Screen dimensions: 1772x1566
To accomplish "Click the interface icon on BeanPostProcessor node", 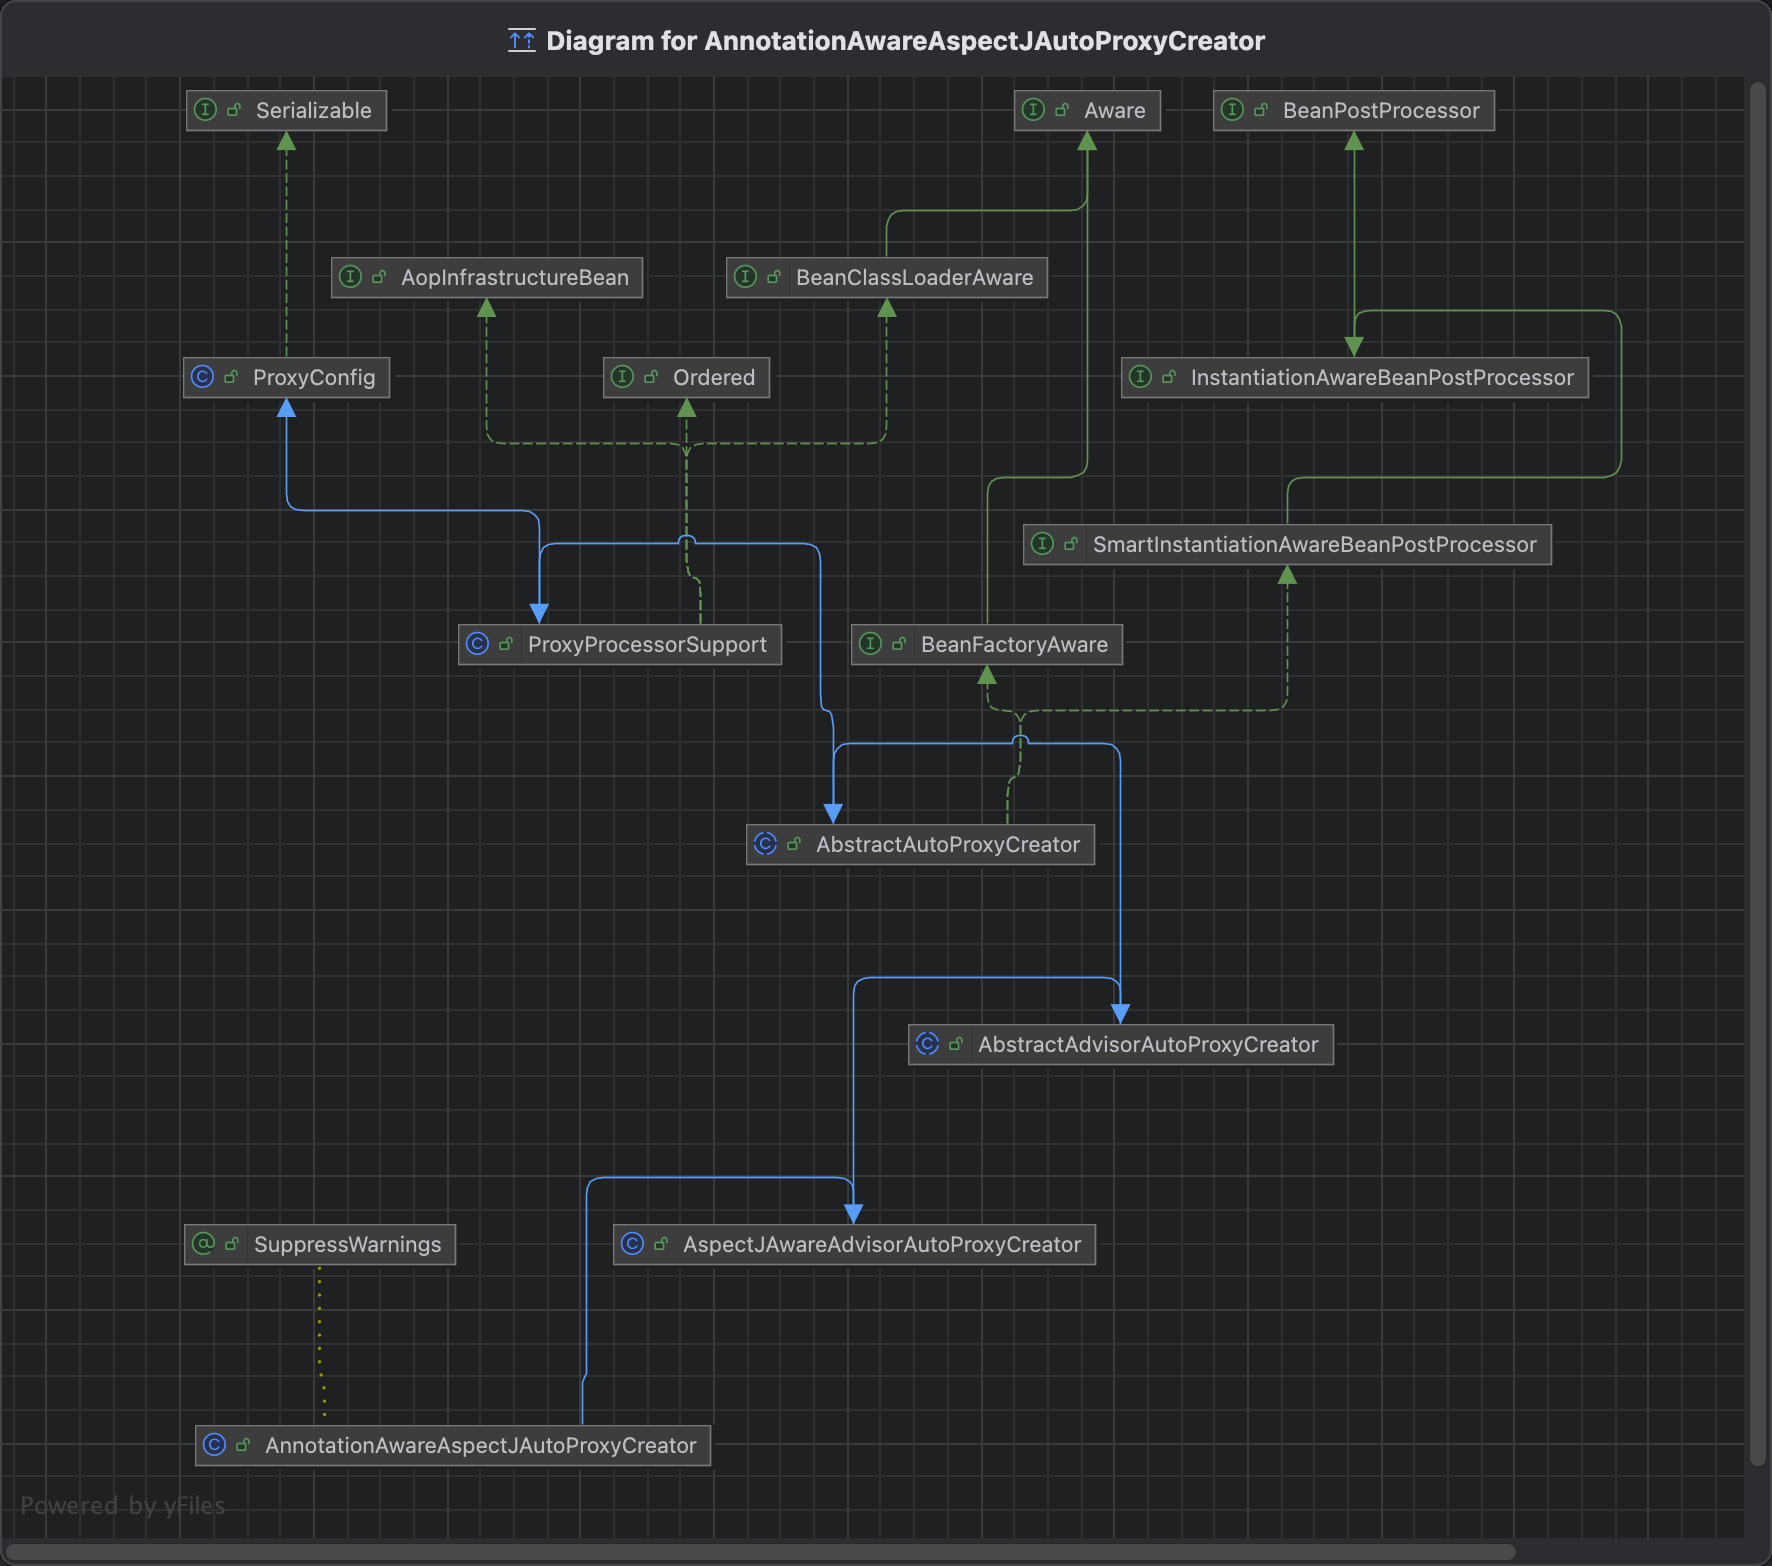I will point(1232,110).
